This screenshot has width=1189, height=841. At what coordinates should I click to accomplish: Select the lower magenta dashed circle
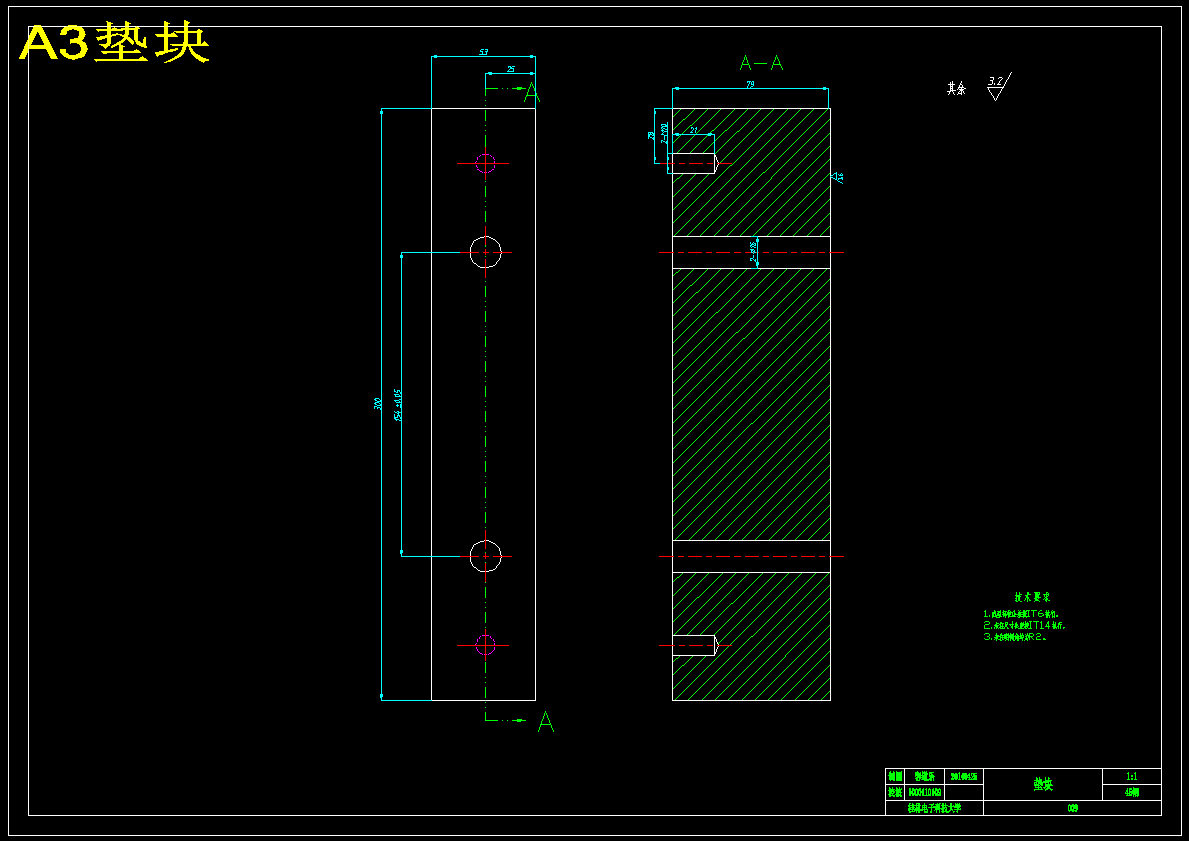click(485, 645)
